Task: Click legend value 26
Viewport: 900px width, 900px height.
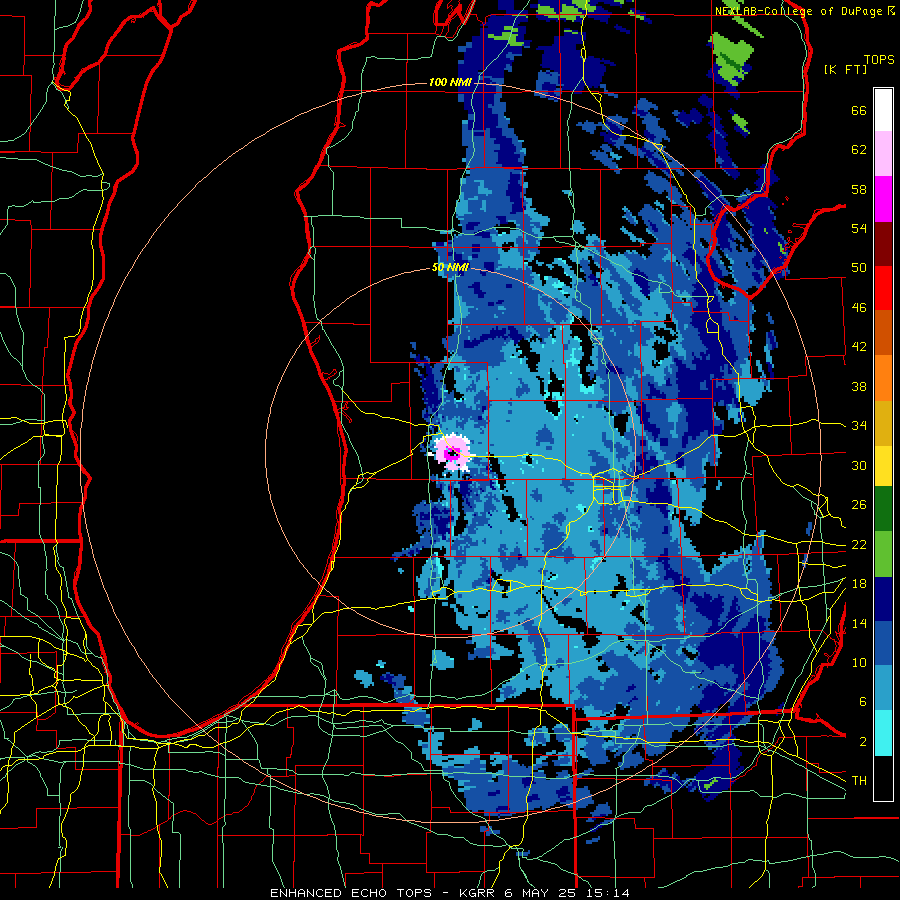Action: click(x=859, y=505)
